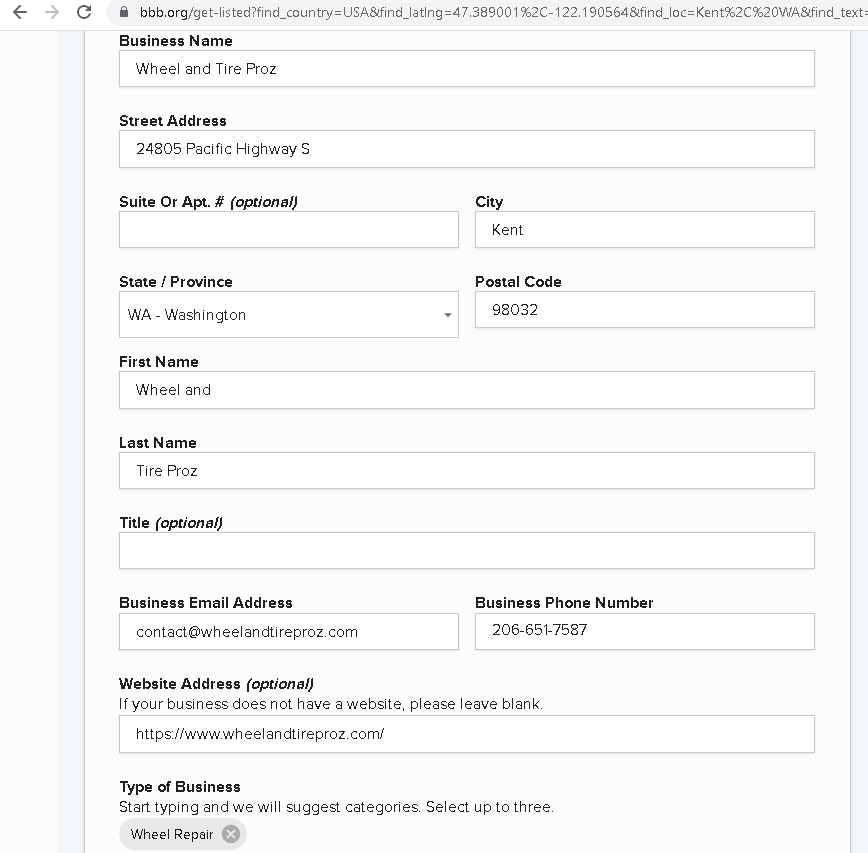The width and height of the screenshot is (868, 853).
Task: Go back to the previous page
Action: click(x=20, y=12)
